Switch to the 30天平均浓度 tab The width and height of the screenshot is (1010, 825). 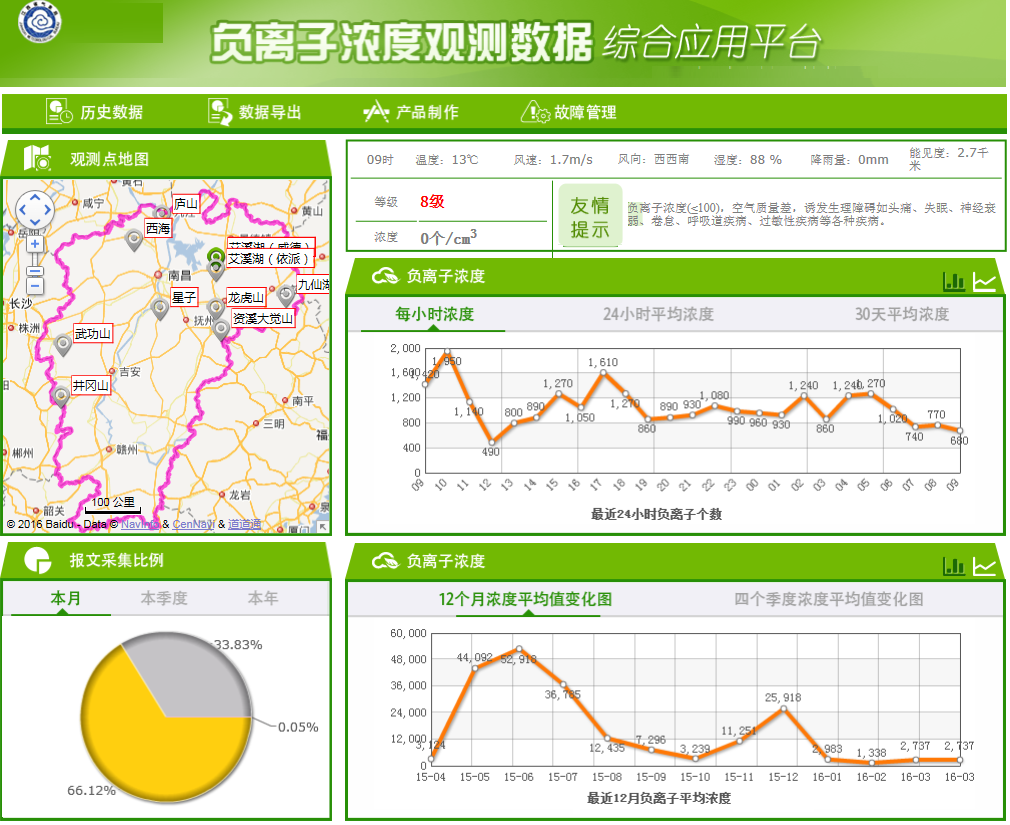[901, 314]
